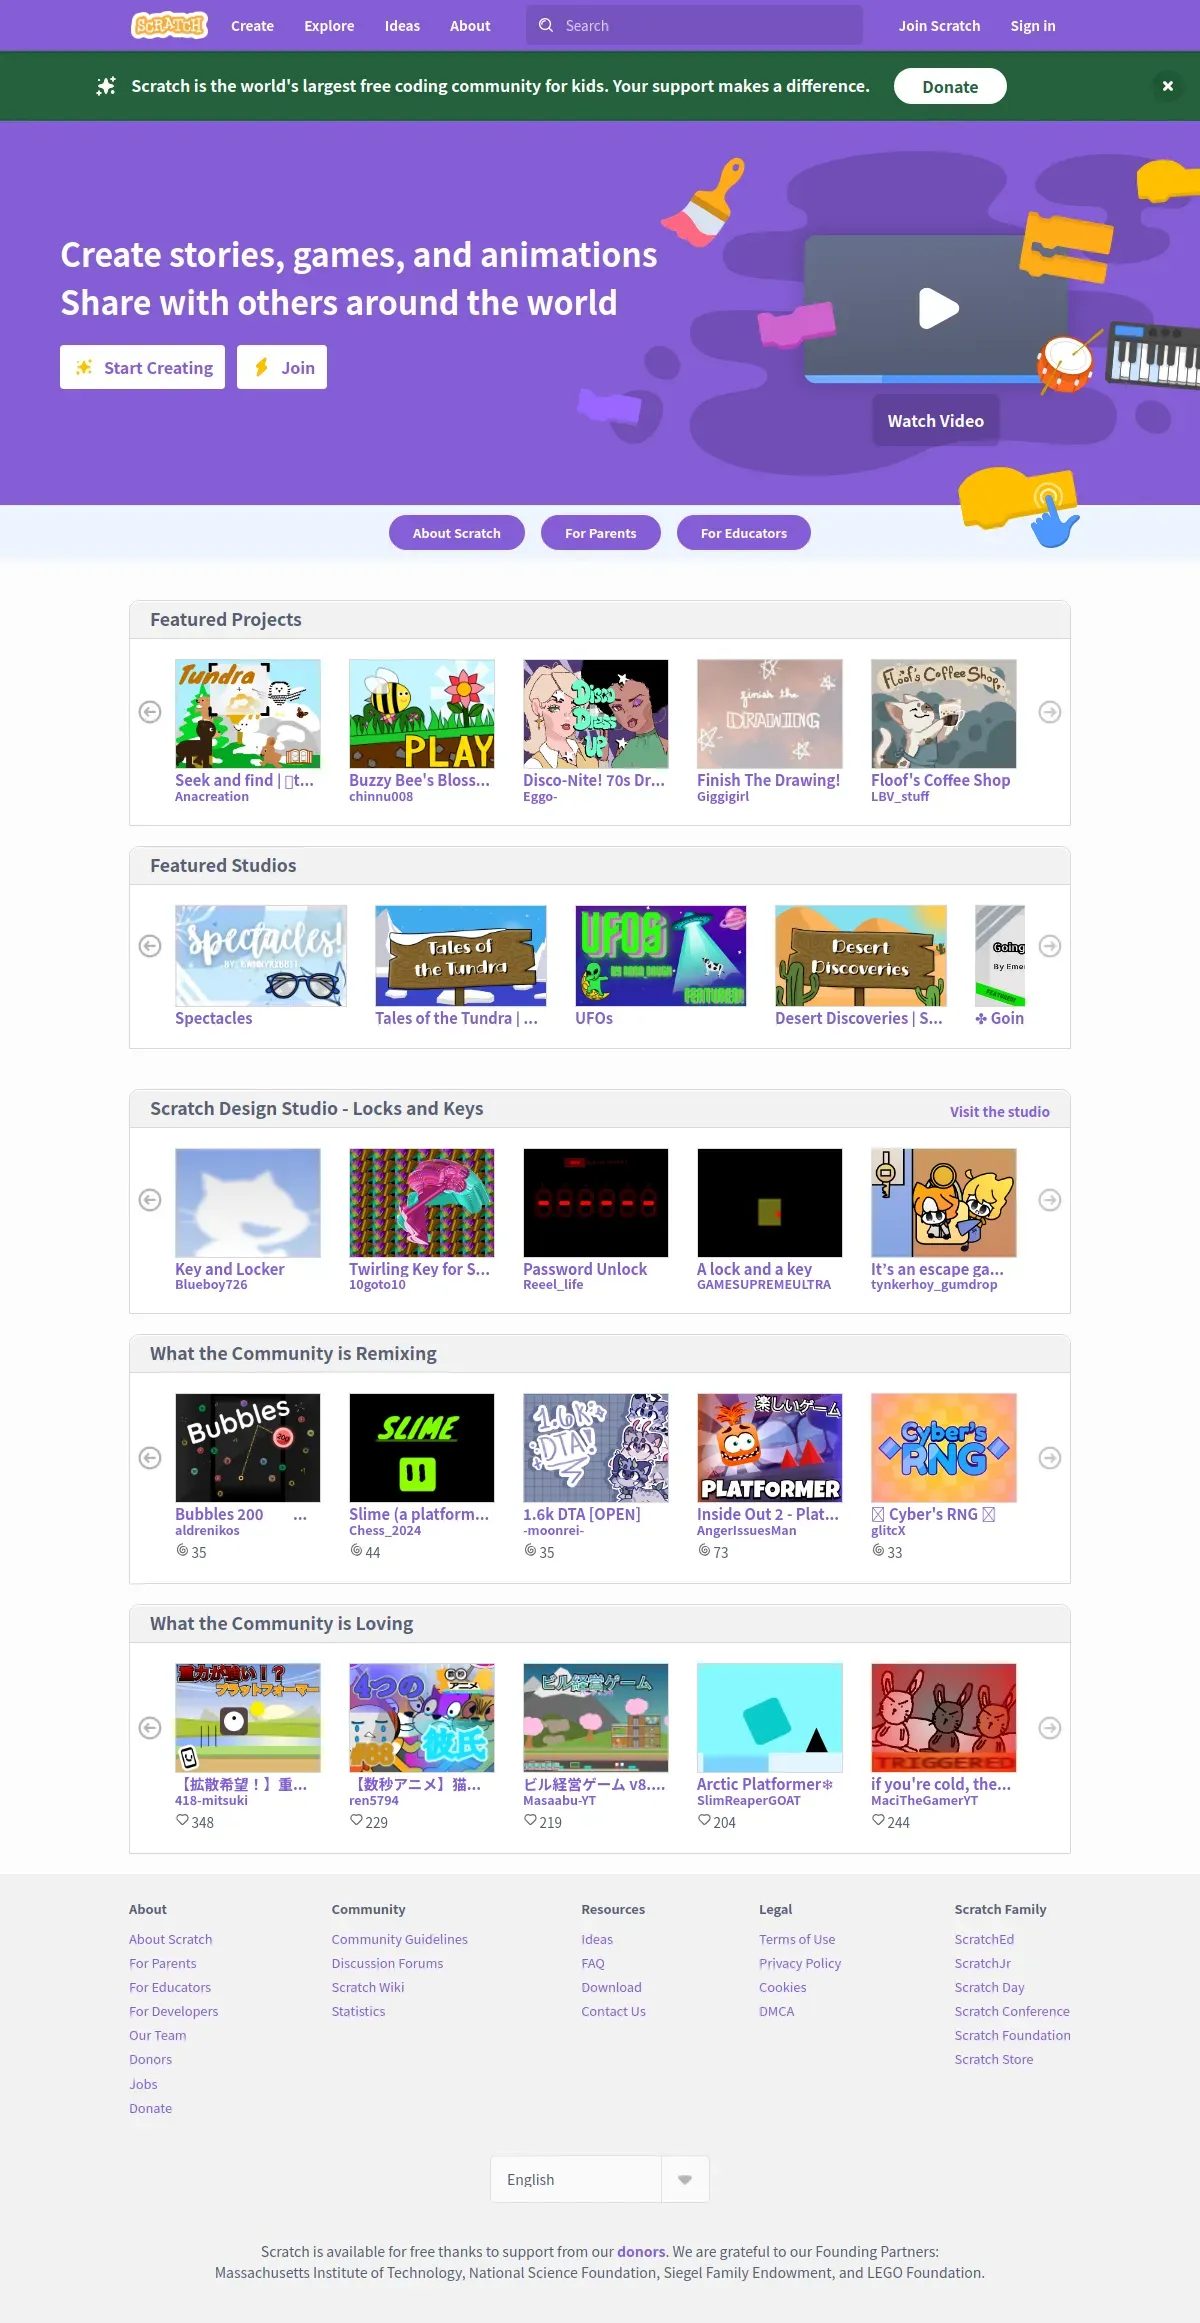
Task: Open the For Educators pill button
Action: point(744,533)
